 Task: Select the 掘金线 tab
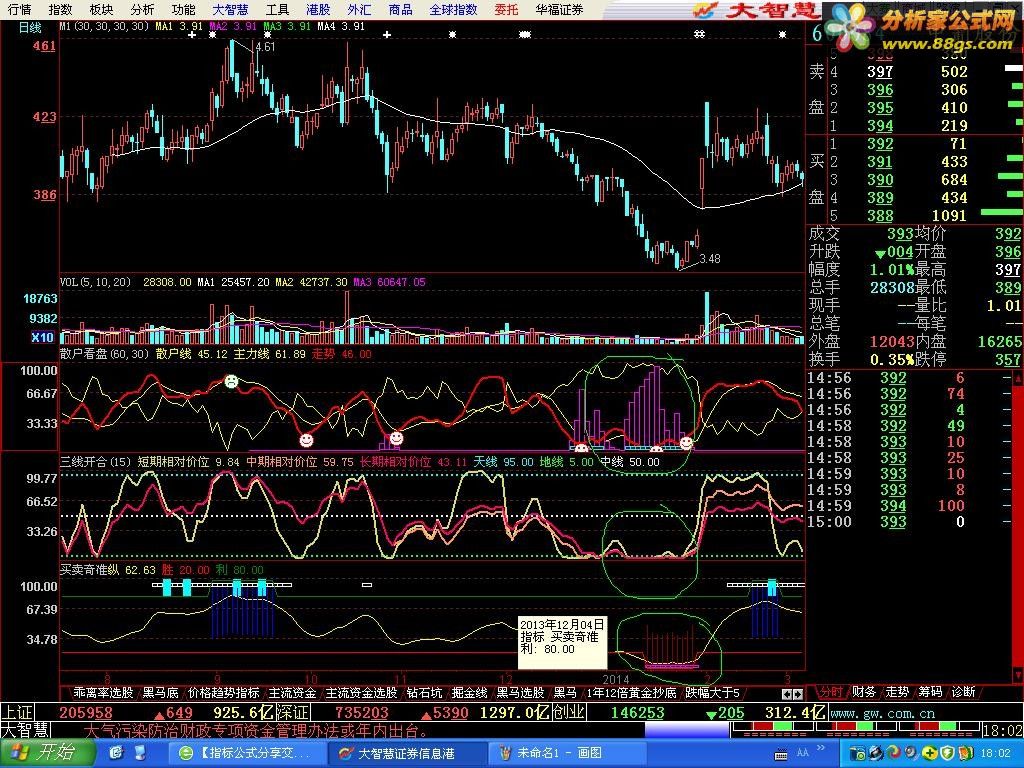tap(470, 692)
